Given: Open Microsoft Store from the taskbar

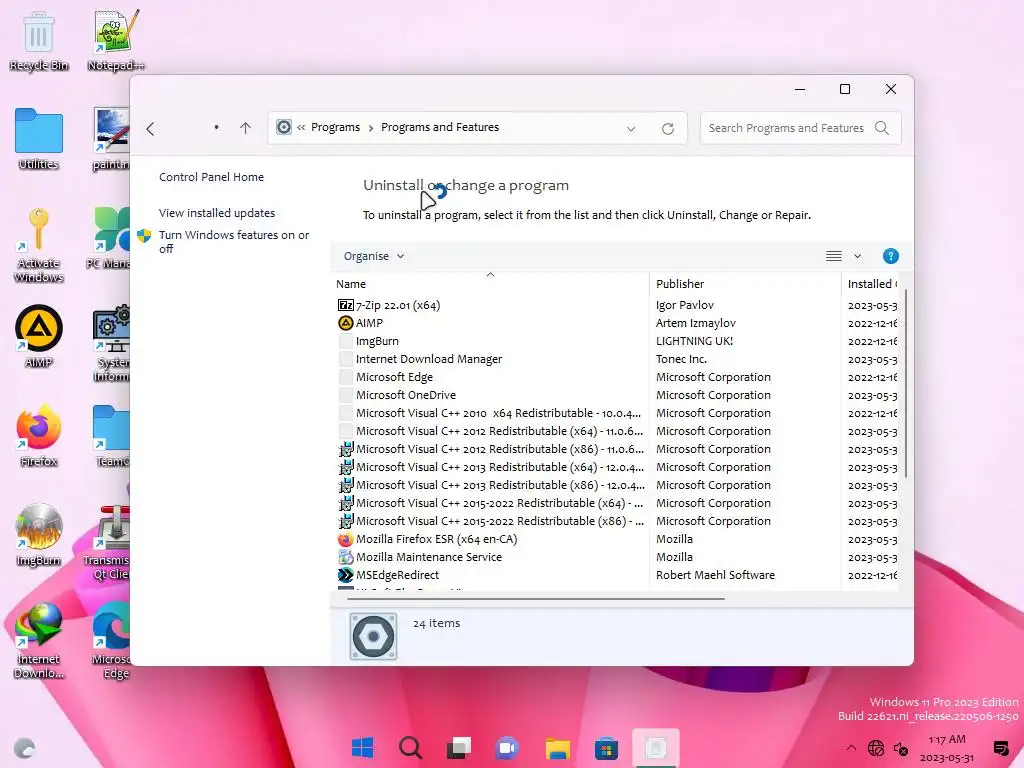Looking at the screenshot, I should pos(606,748).
